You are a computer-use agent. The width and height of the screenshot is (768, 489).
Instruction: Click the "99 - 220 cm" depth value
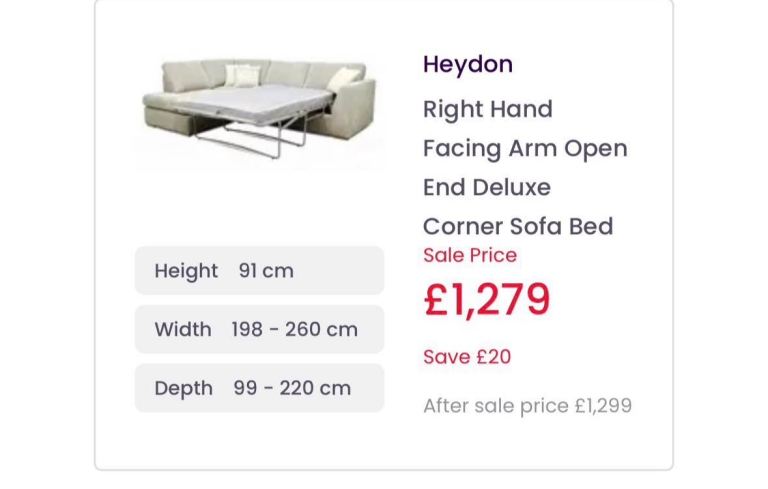(x=292, y=389)
